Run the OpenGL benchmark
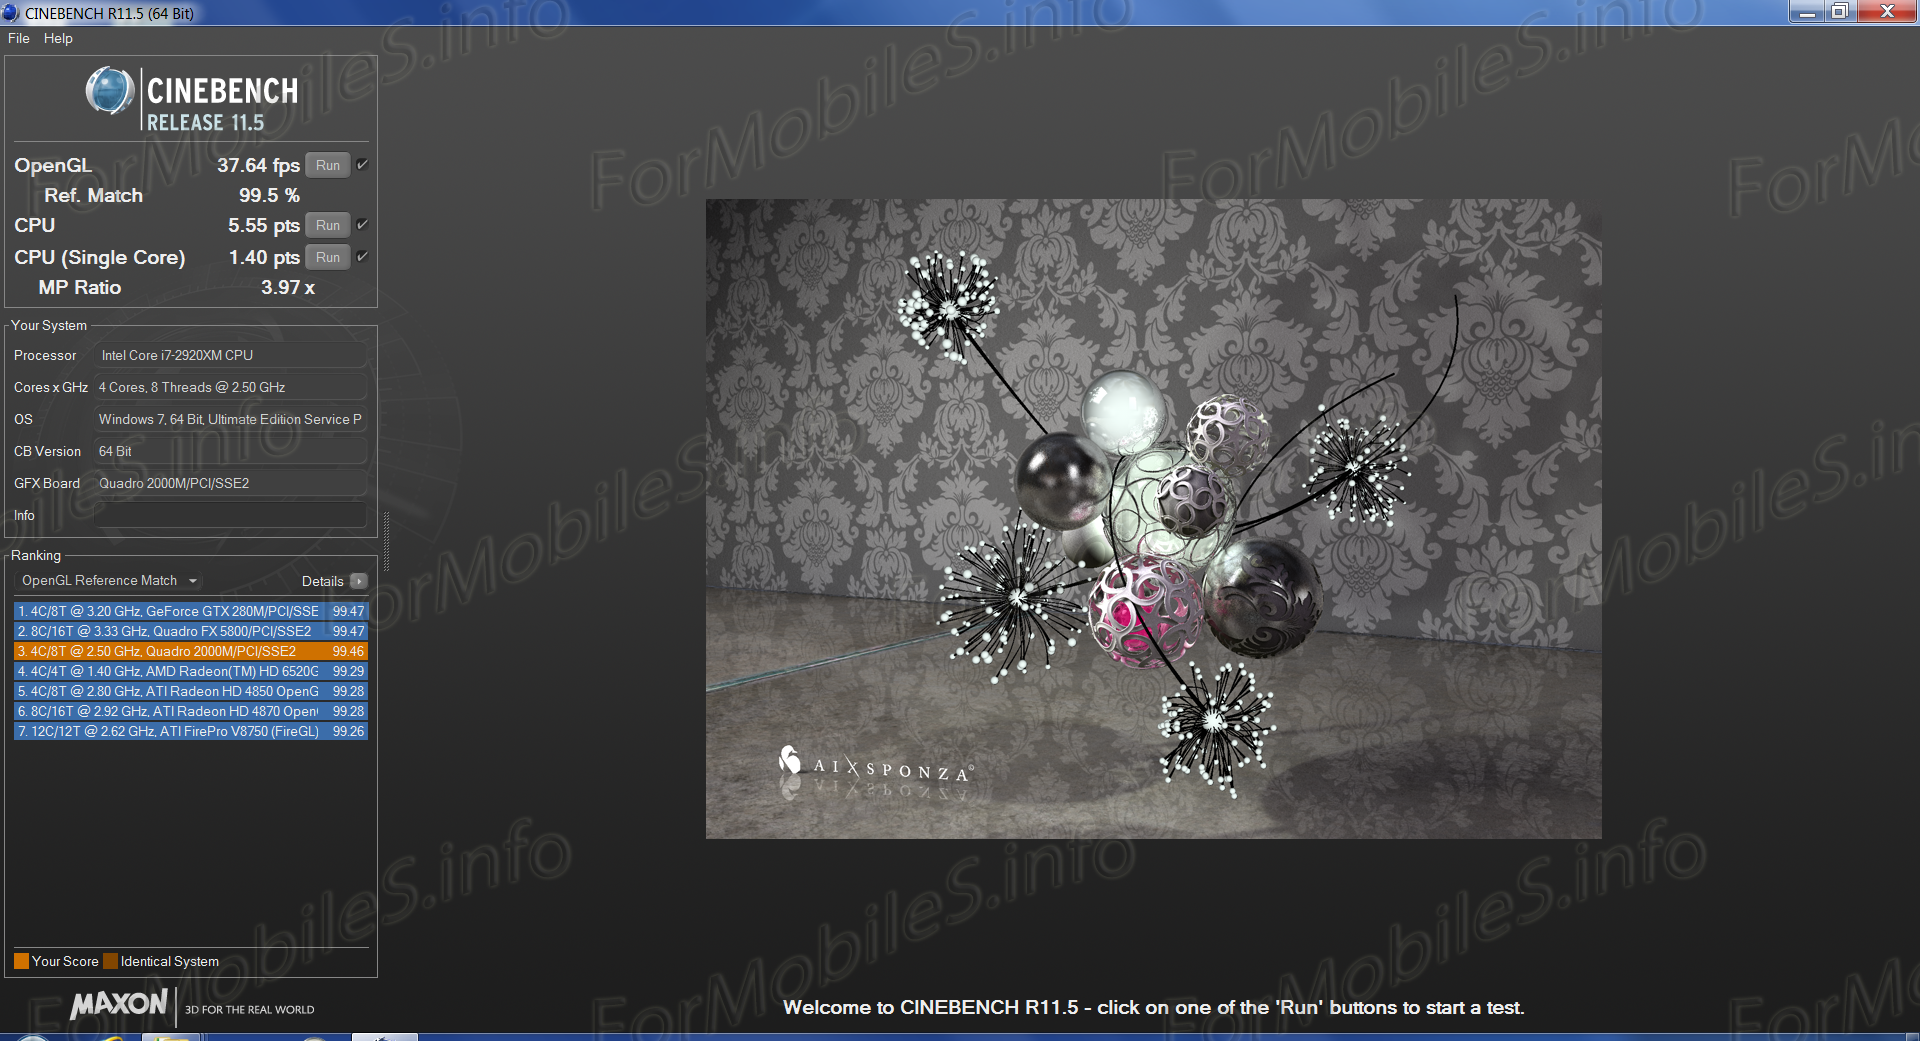 click(328, 165)
